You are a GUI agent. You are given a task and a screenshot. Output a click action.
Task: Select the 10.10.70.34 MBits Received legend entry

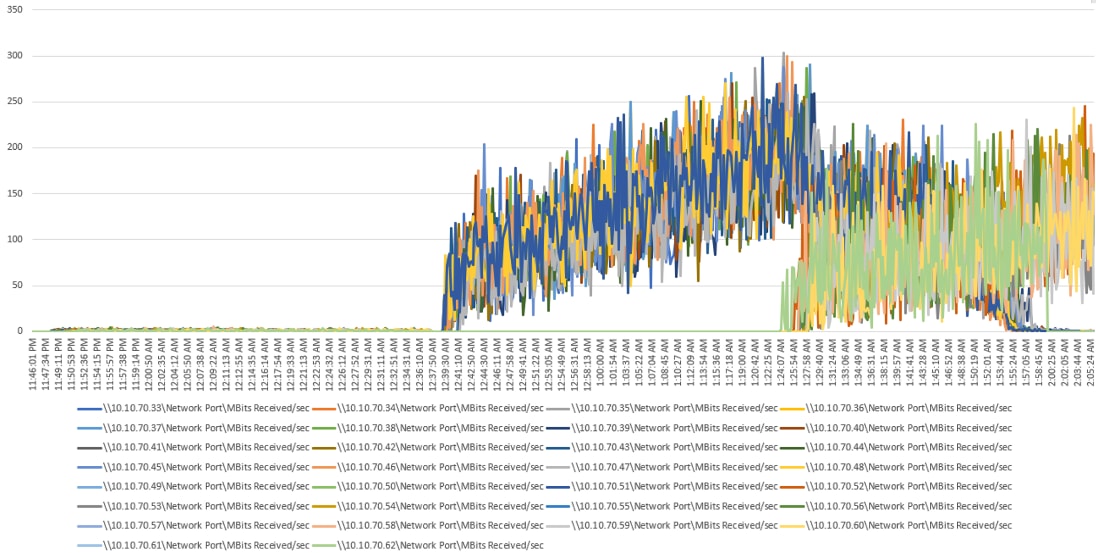click(427, 408)
